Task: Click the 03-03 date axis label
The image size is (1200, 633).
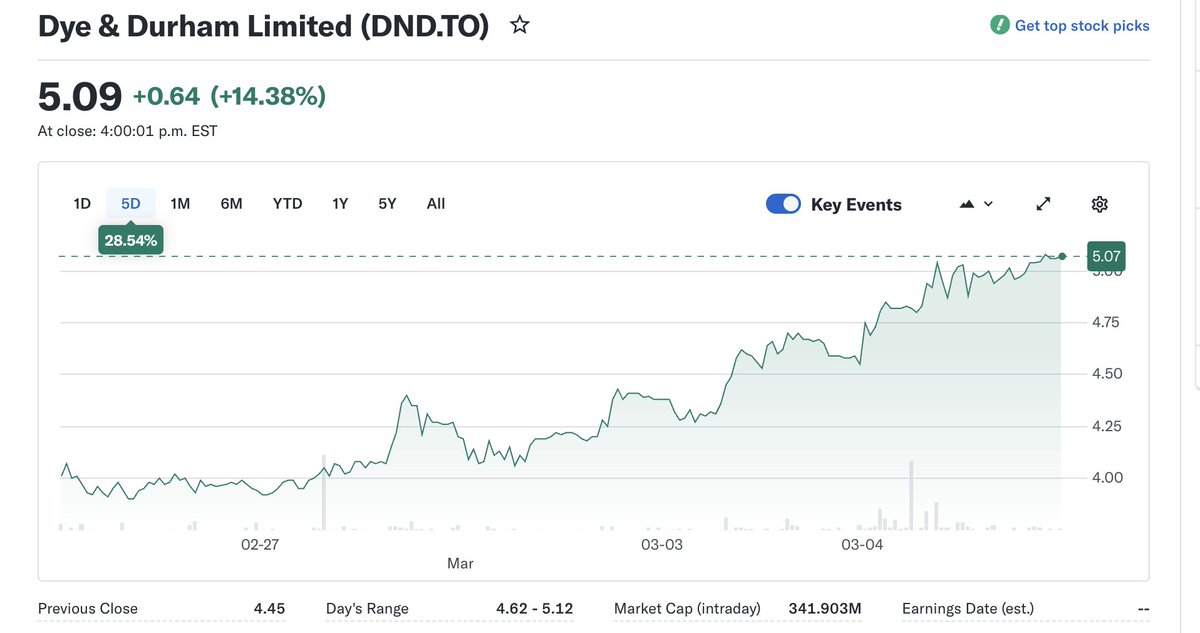Action: (x=662, y=545)
